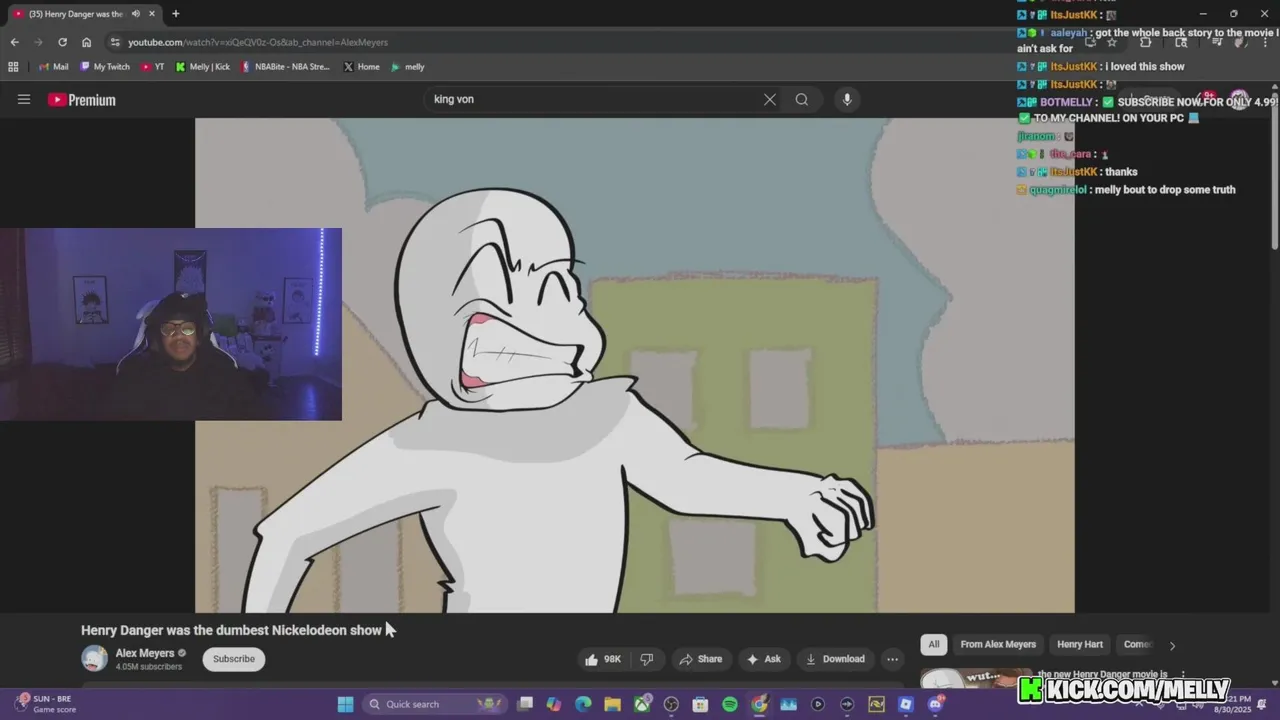This screenshot has width=1280, height=720.
Task: Click the video title 'Henry Danger was the dumbest'
Action: coord(231,630)
